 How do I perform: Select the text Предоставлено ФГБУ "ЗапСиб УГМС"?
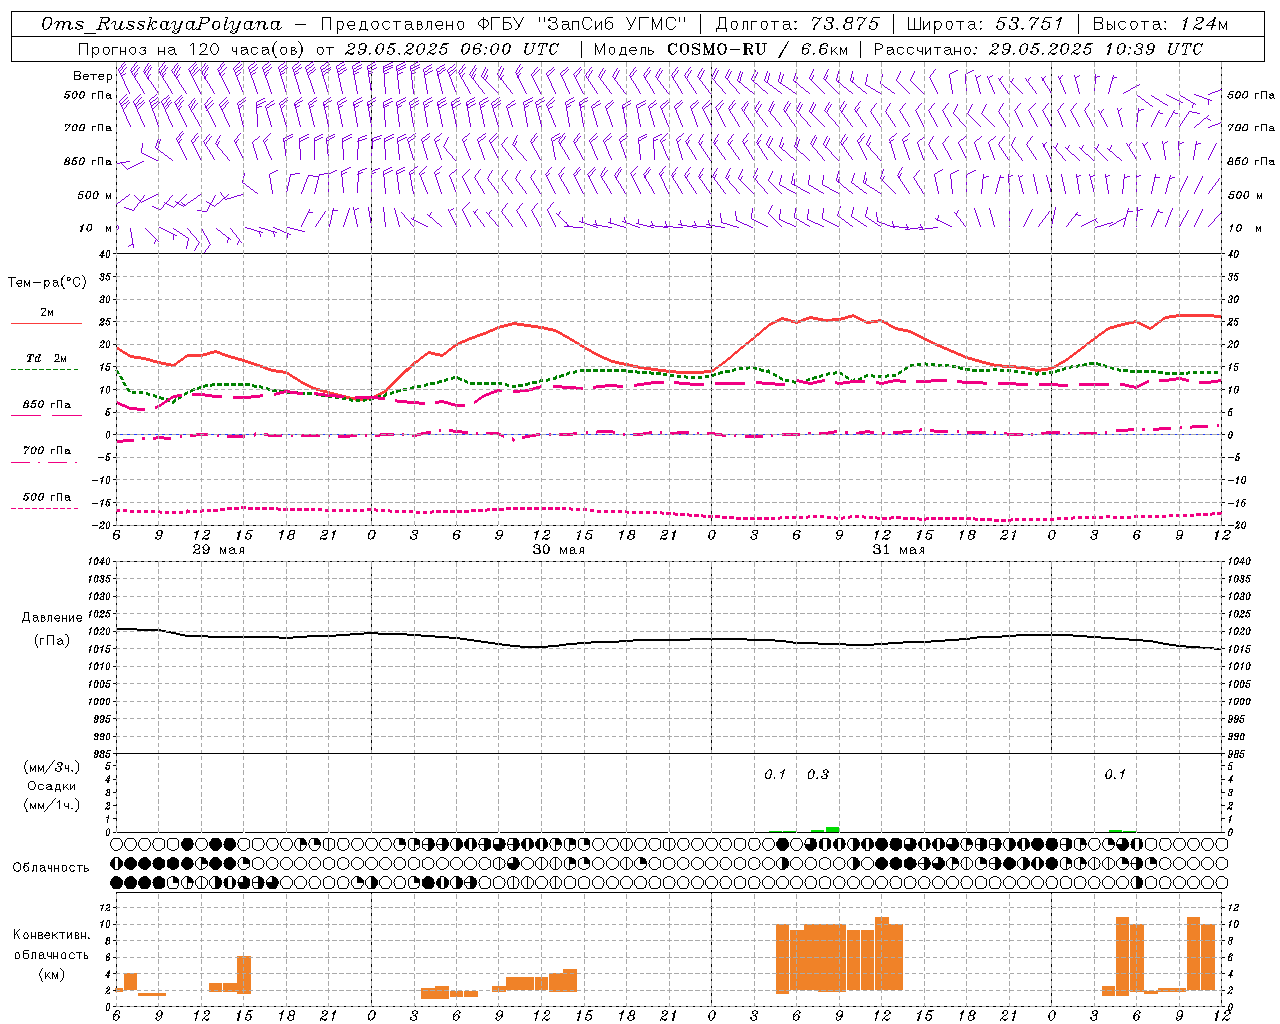[x=503, y=24]
